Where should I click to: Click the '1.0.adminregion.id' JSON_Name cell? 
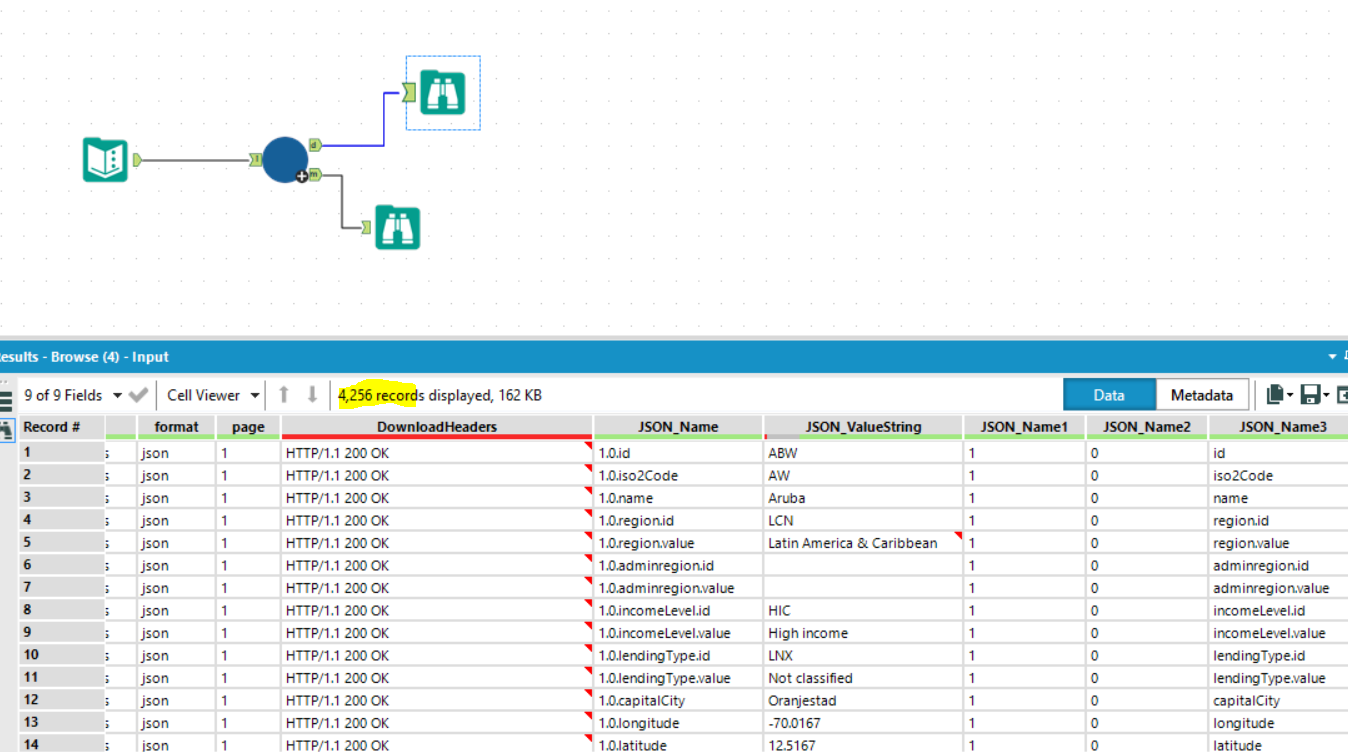click(678, 566)
